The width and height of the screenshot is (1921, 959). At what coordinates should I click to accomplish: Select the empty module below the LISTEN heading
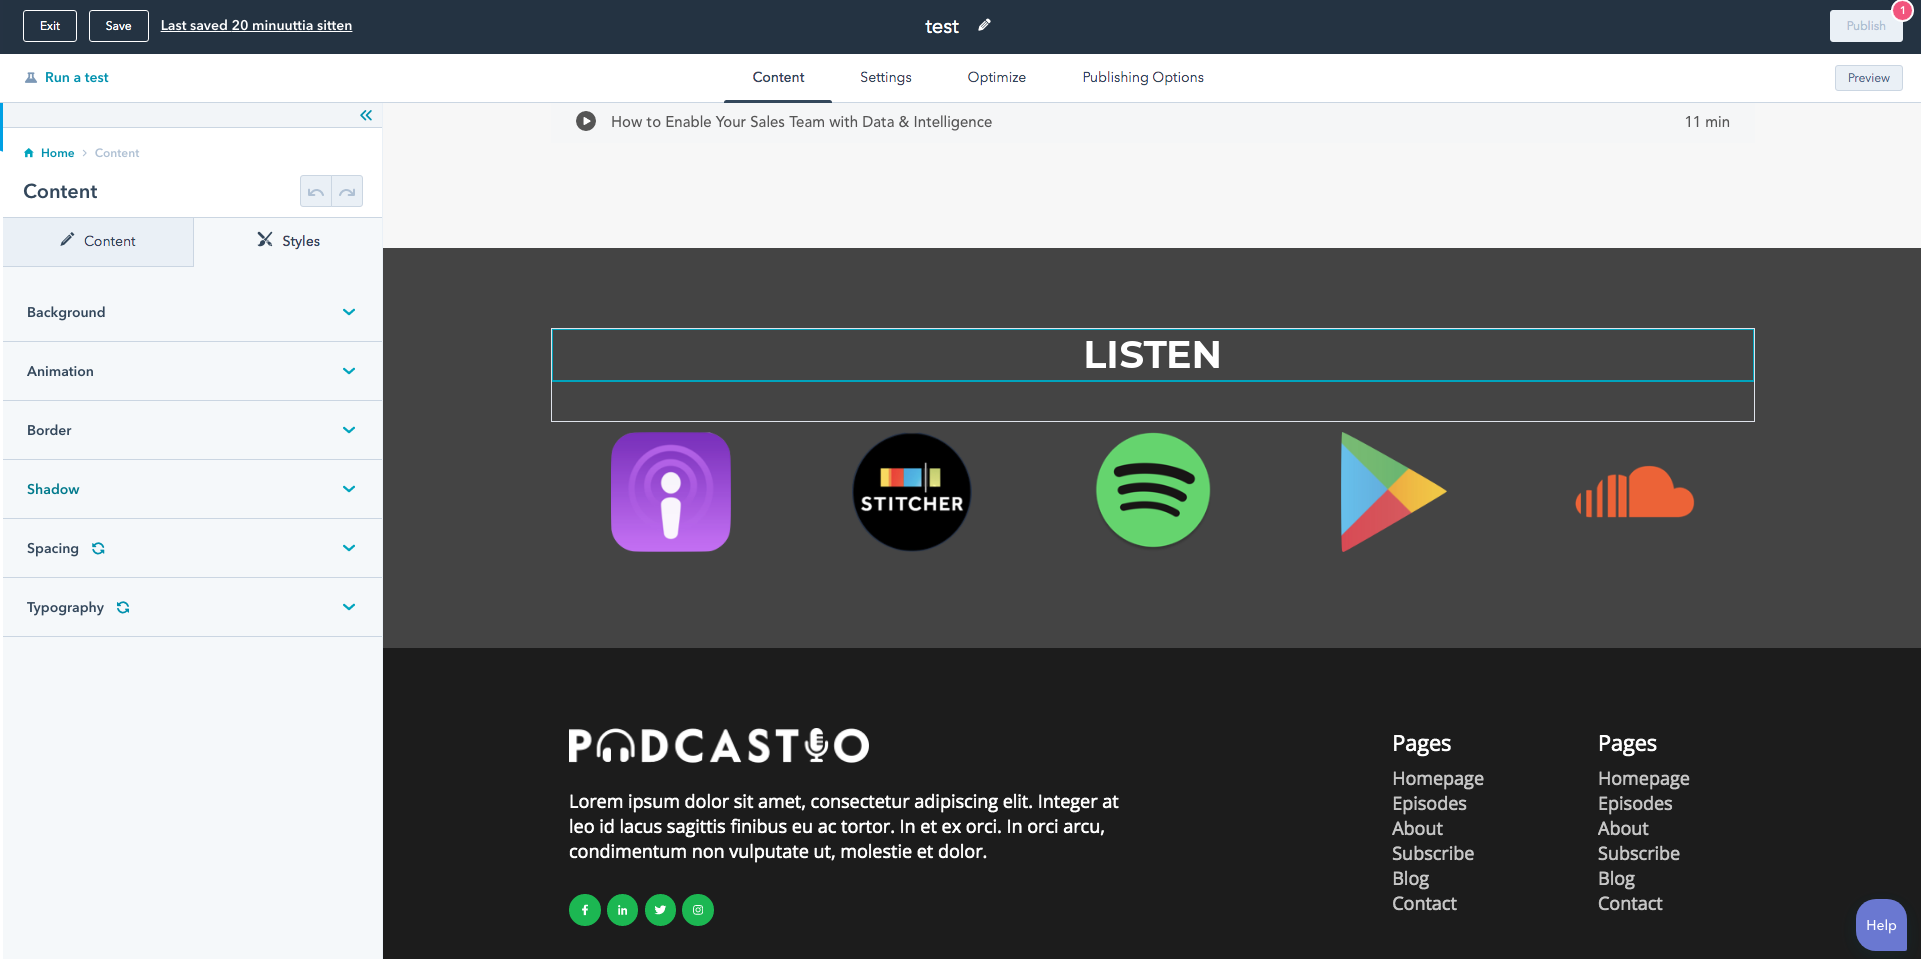pos(1153,401)
